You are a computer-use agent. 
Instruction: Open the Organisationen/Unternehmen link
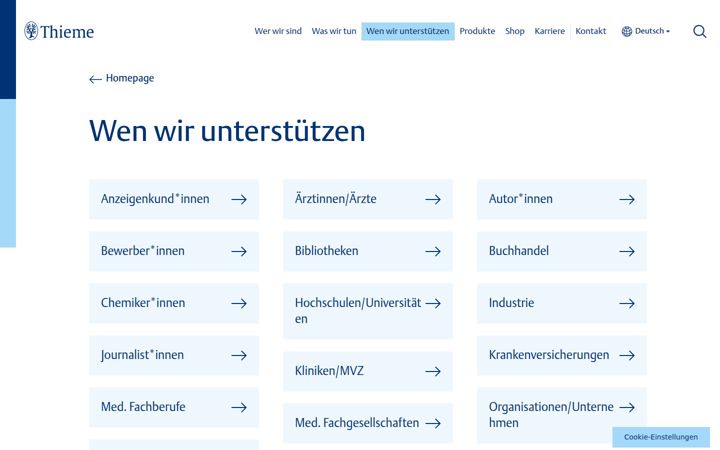click(x=562, y=415)
